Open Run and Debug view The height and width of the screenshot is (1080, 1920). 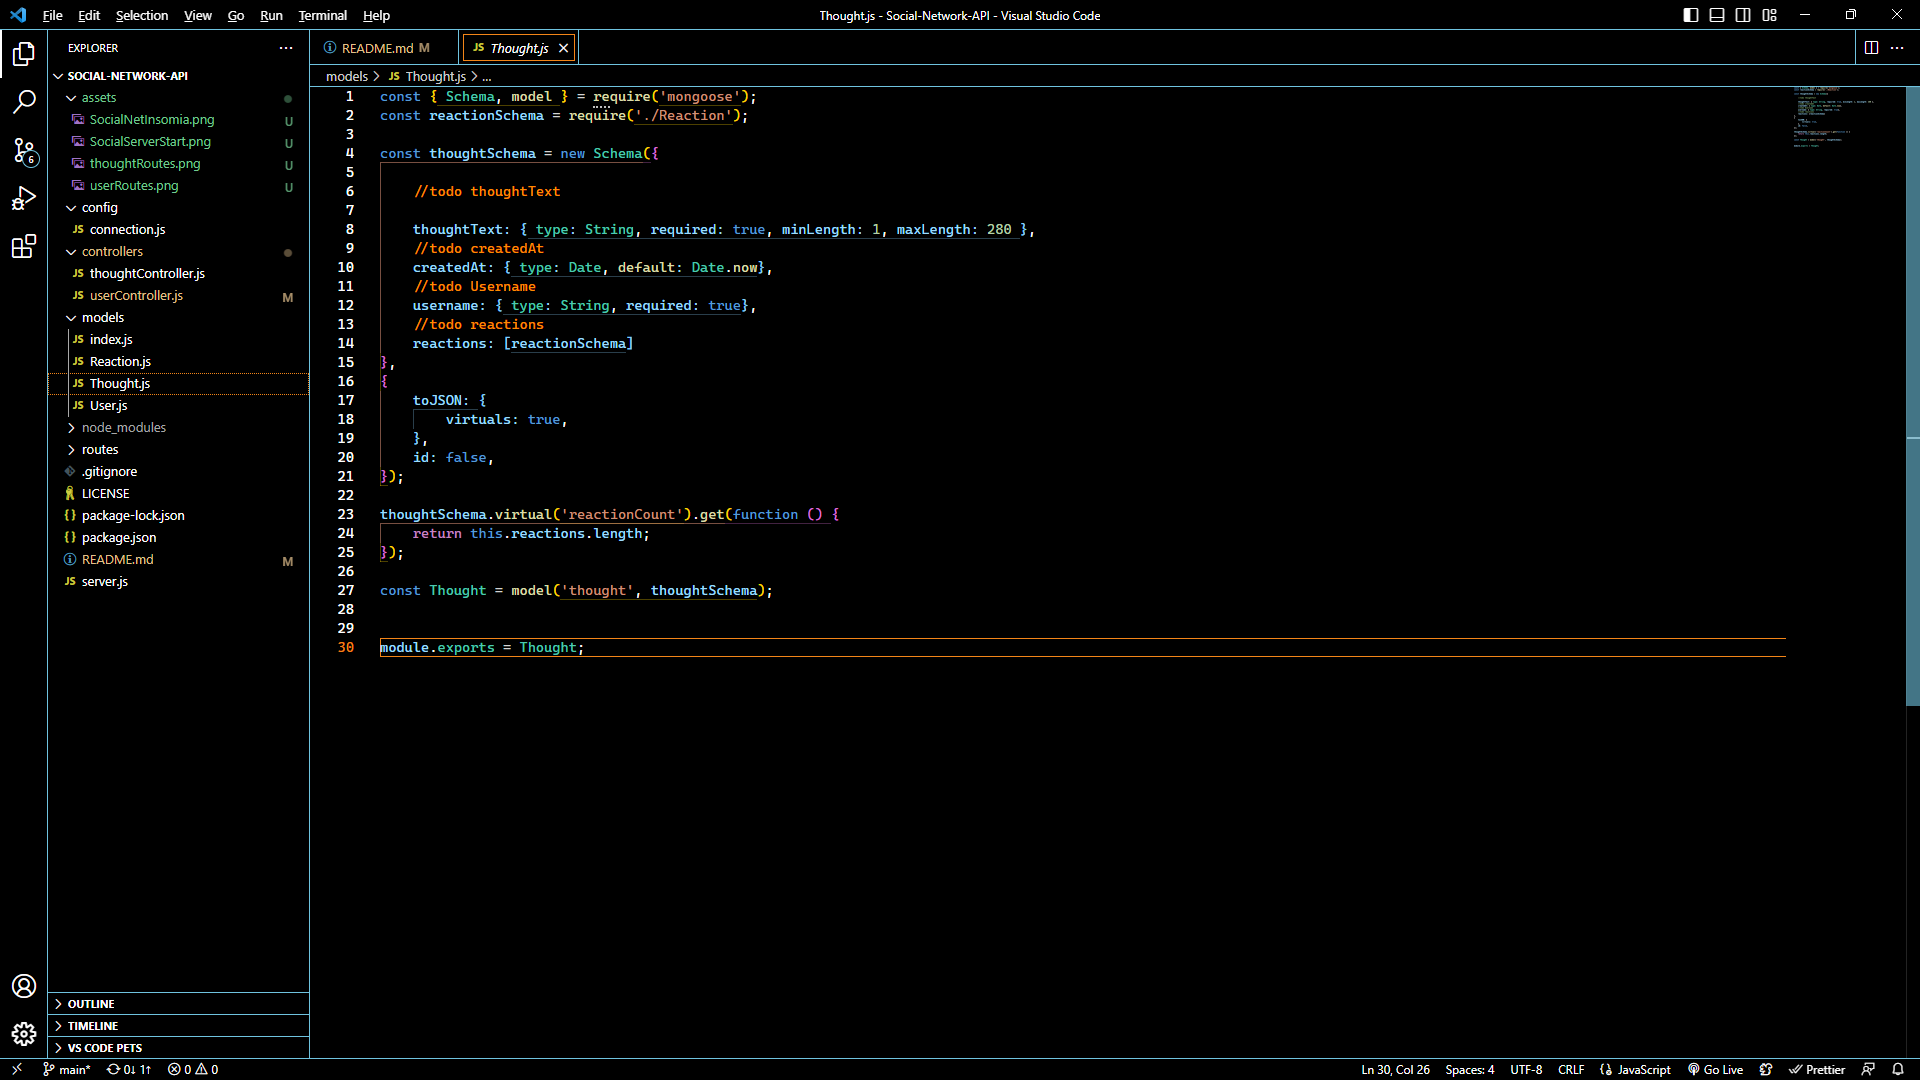pyautogui.click(x=24, y=198)
